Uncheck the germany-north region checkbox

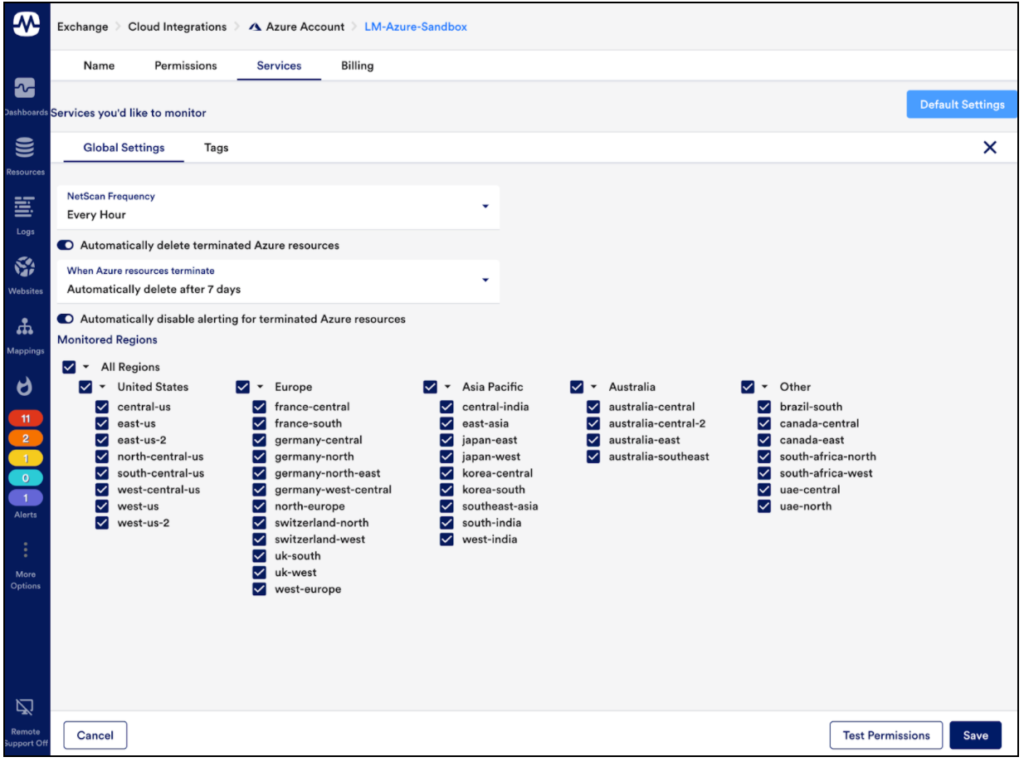click(x=259, y=456)
